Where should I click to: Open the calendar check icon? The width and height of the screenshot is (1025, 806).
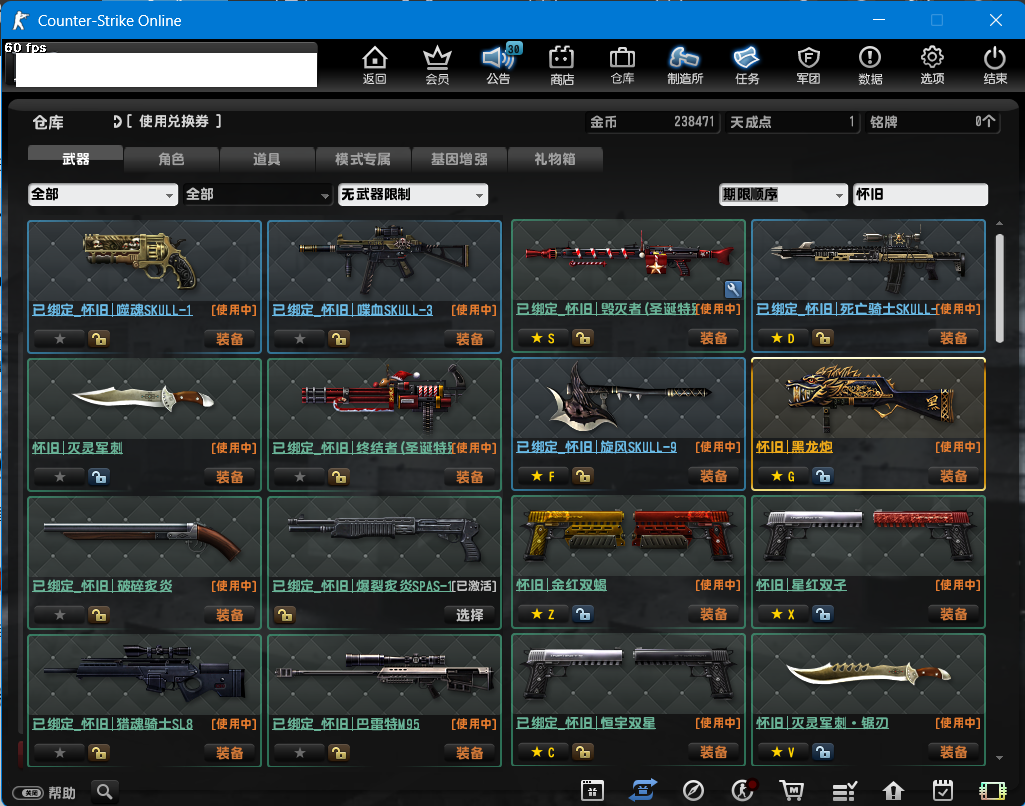943,790
